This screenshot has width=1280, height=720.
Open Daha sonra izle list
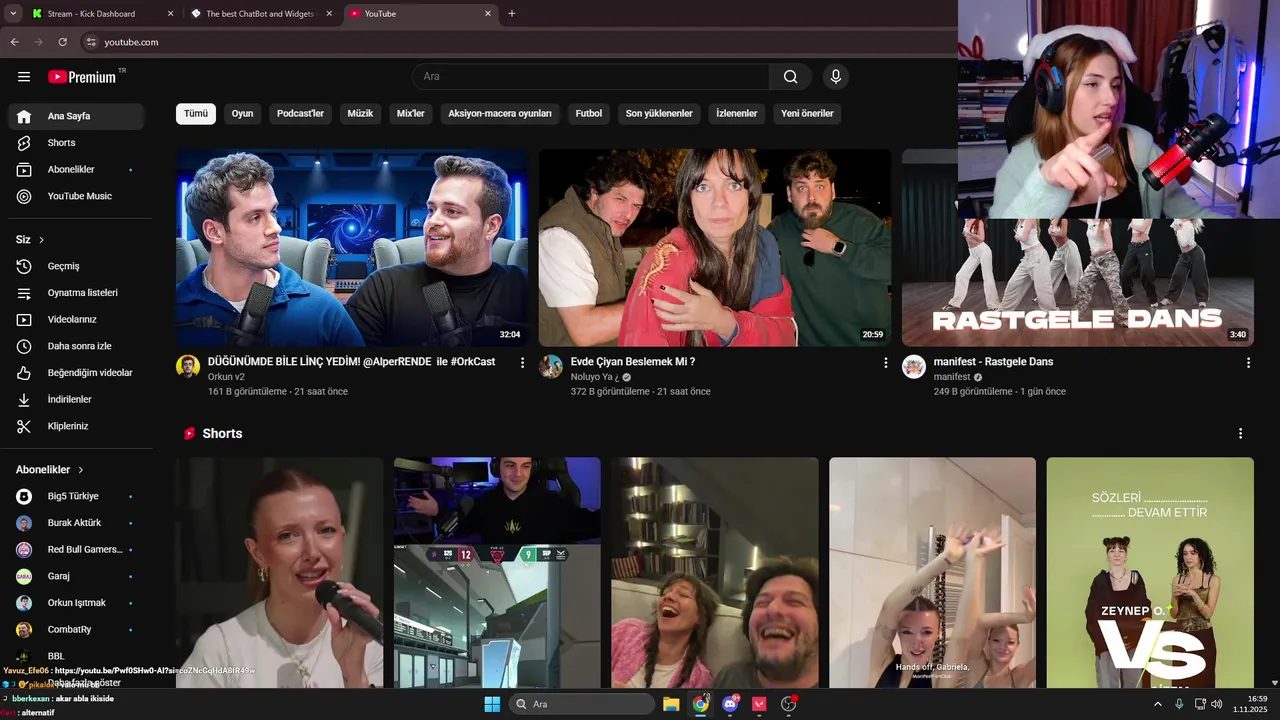click(x=76, y=346)
